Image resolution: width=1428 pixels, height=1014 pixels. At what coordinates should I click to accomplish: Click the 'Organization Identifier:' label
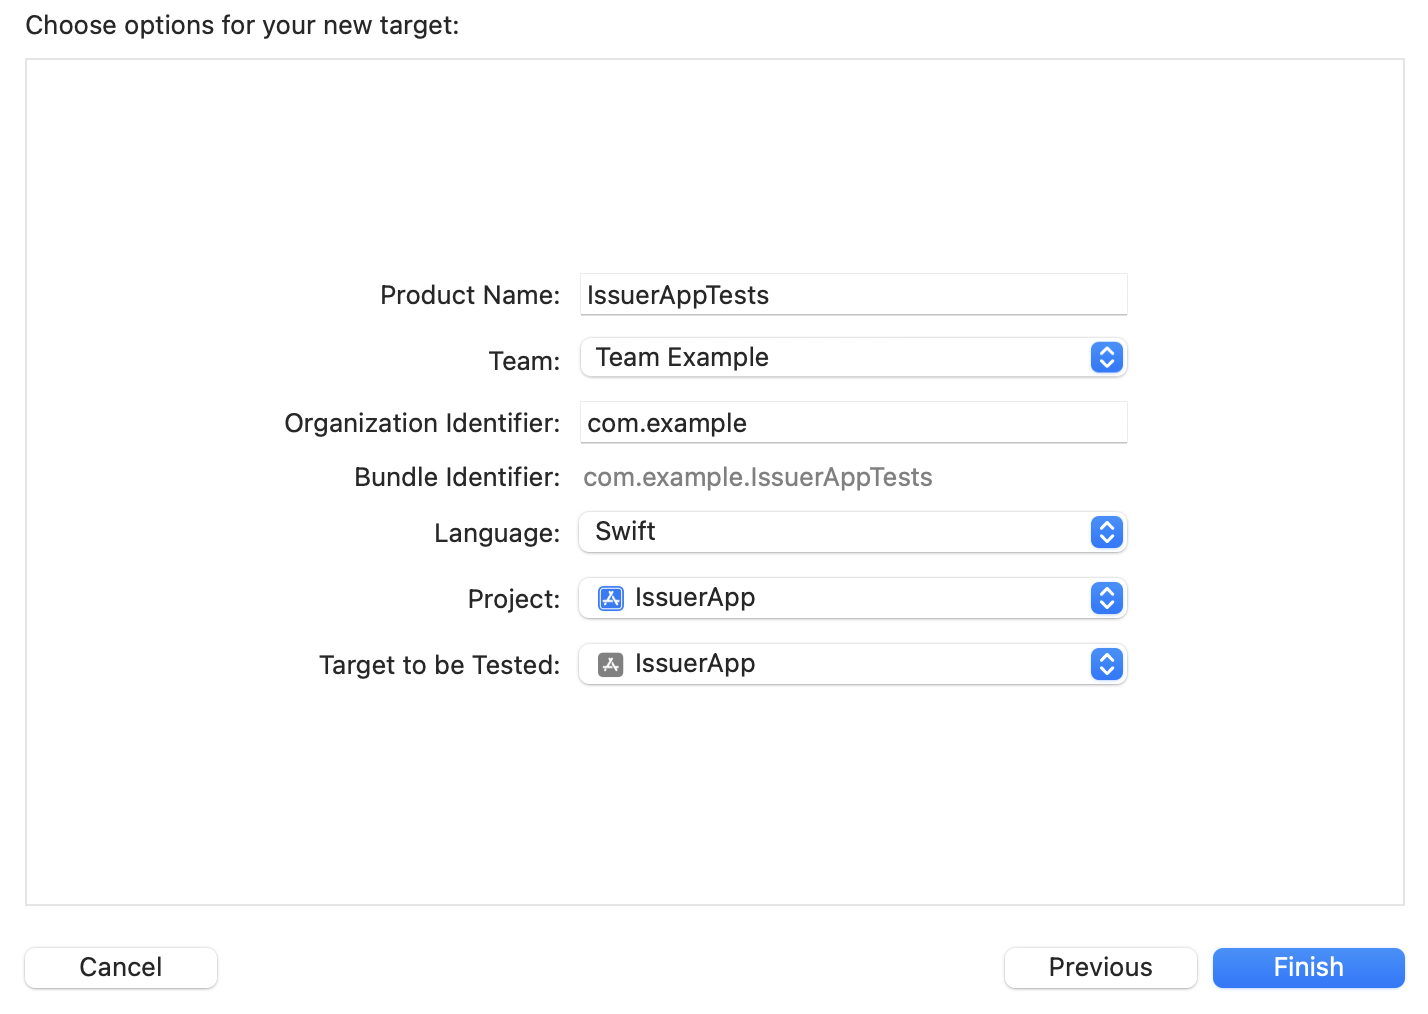point(422,423)
